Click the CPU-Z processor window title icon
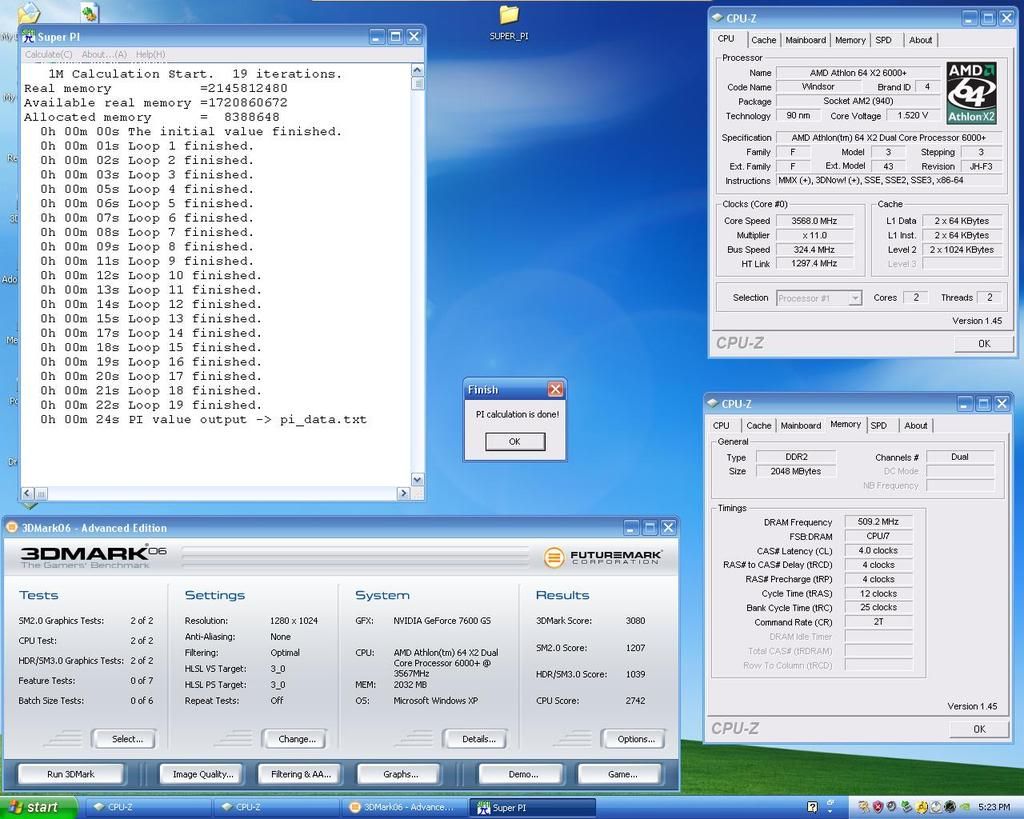 pos(717,18)
